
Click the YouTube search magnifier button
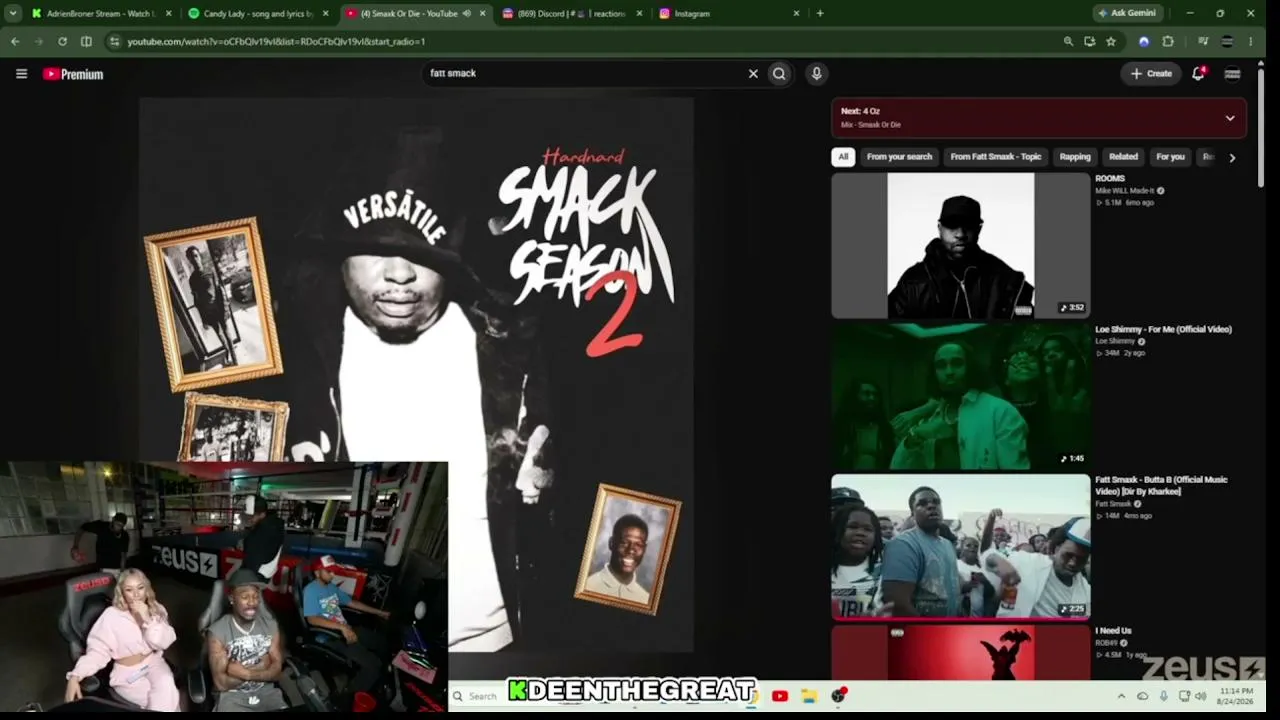point(779,73)
